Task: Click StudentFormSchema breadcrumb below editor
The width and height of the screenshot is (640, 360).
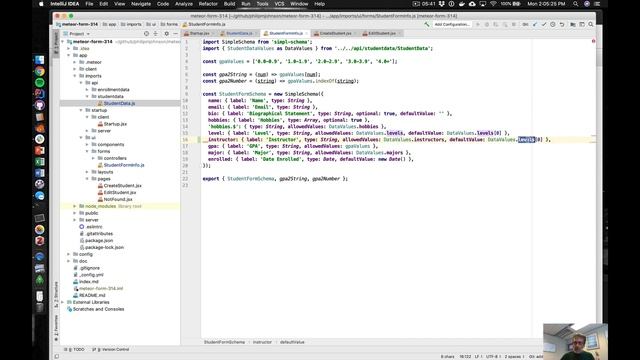Action: (224, 342)
